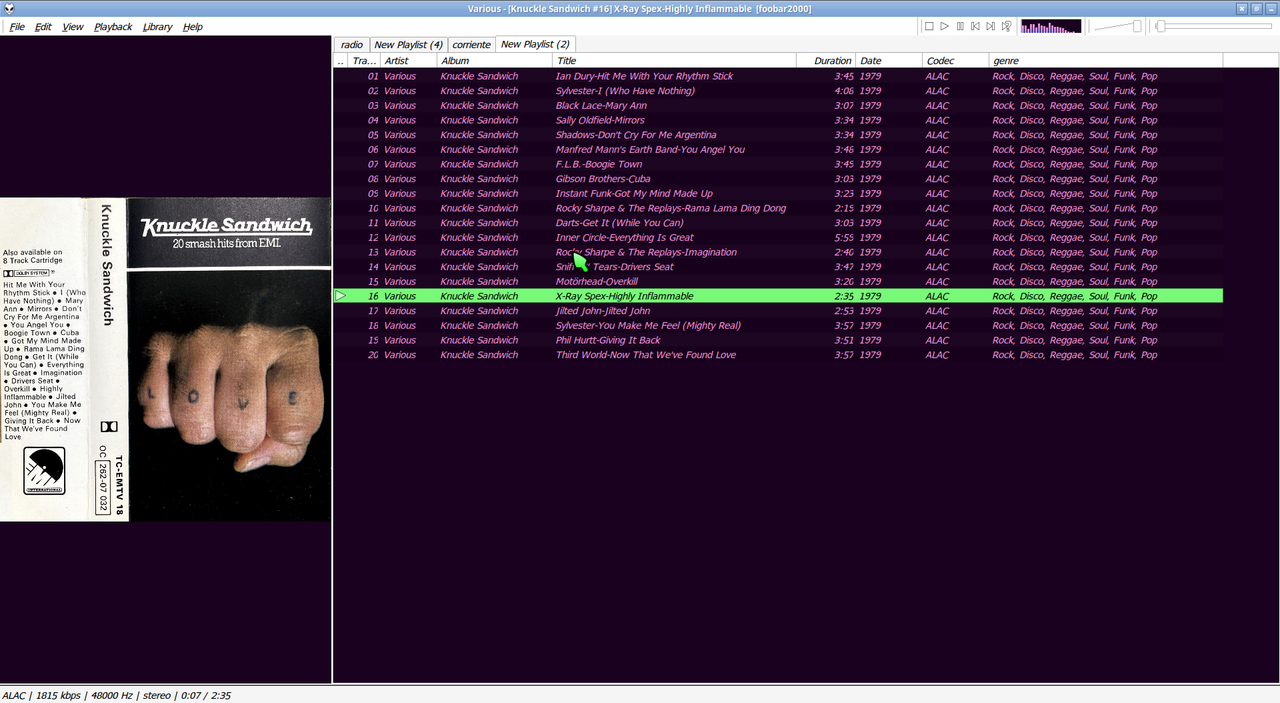Sort by the Title column header

coord(674,61)
